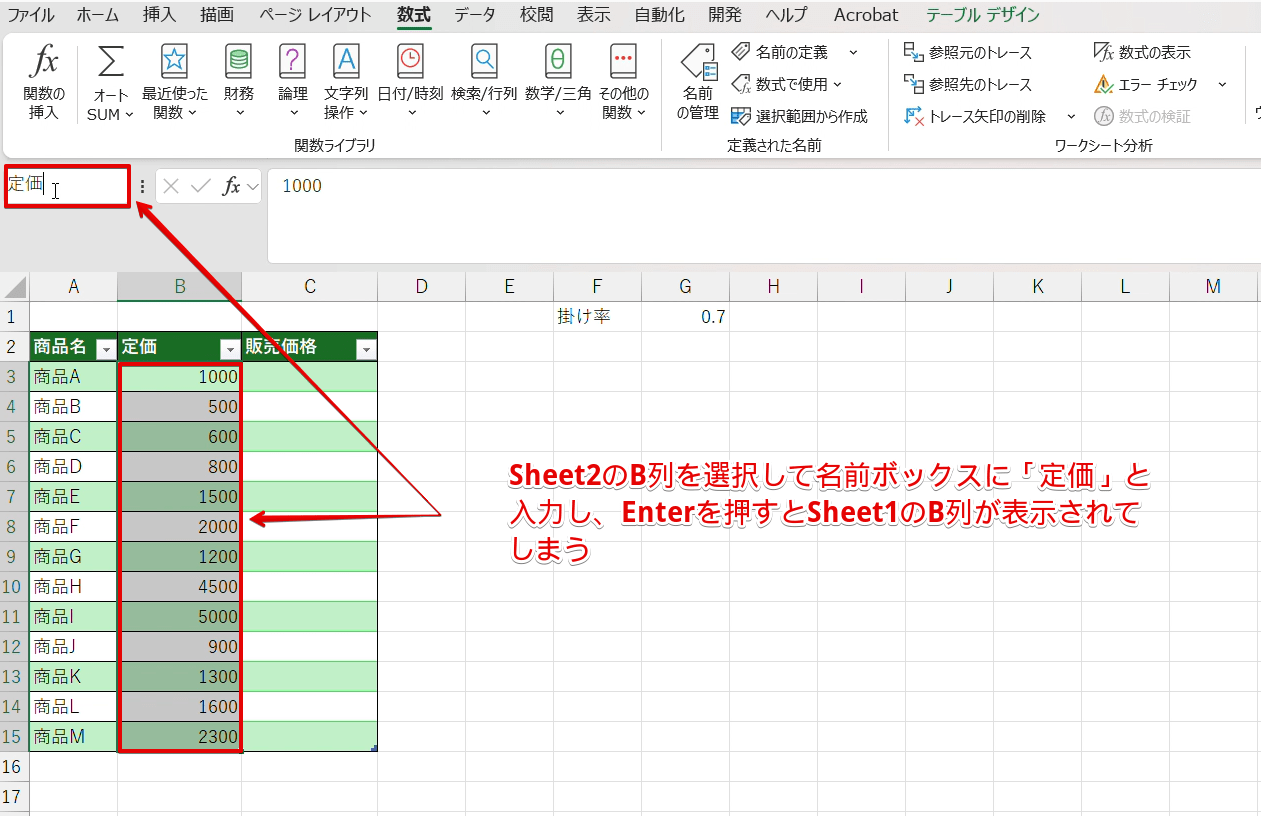This screenshot has height=816, width=1261.
Task: Switch to the 表示 tab
Action: 594,15
